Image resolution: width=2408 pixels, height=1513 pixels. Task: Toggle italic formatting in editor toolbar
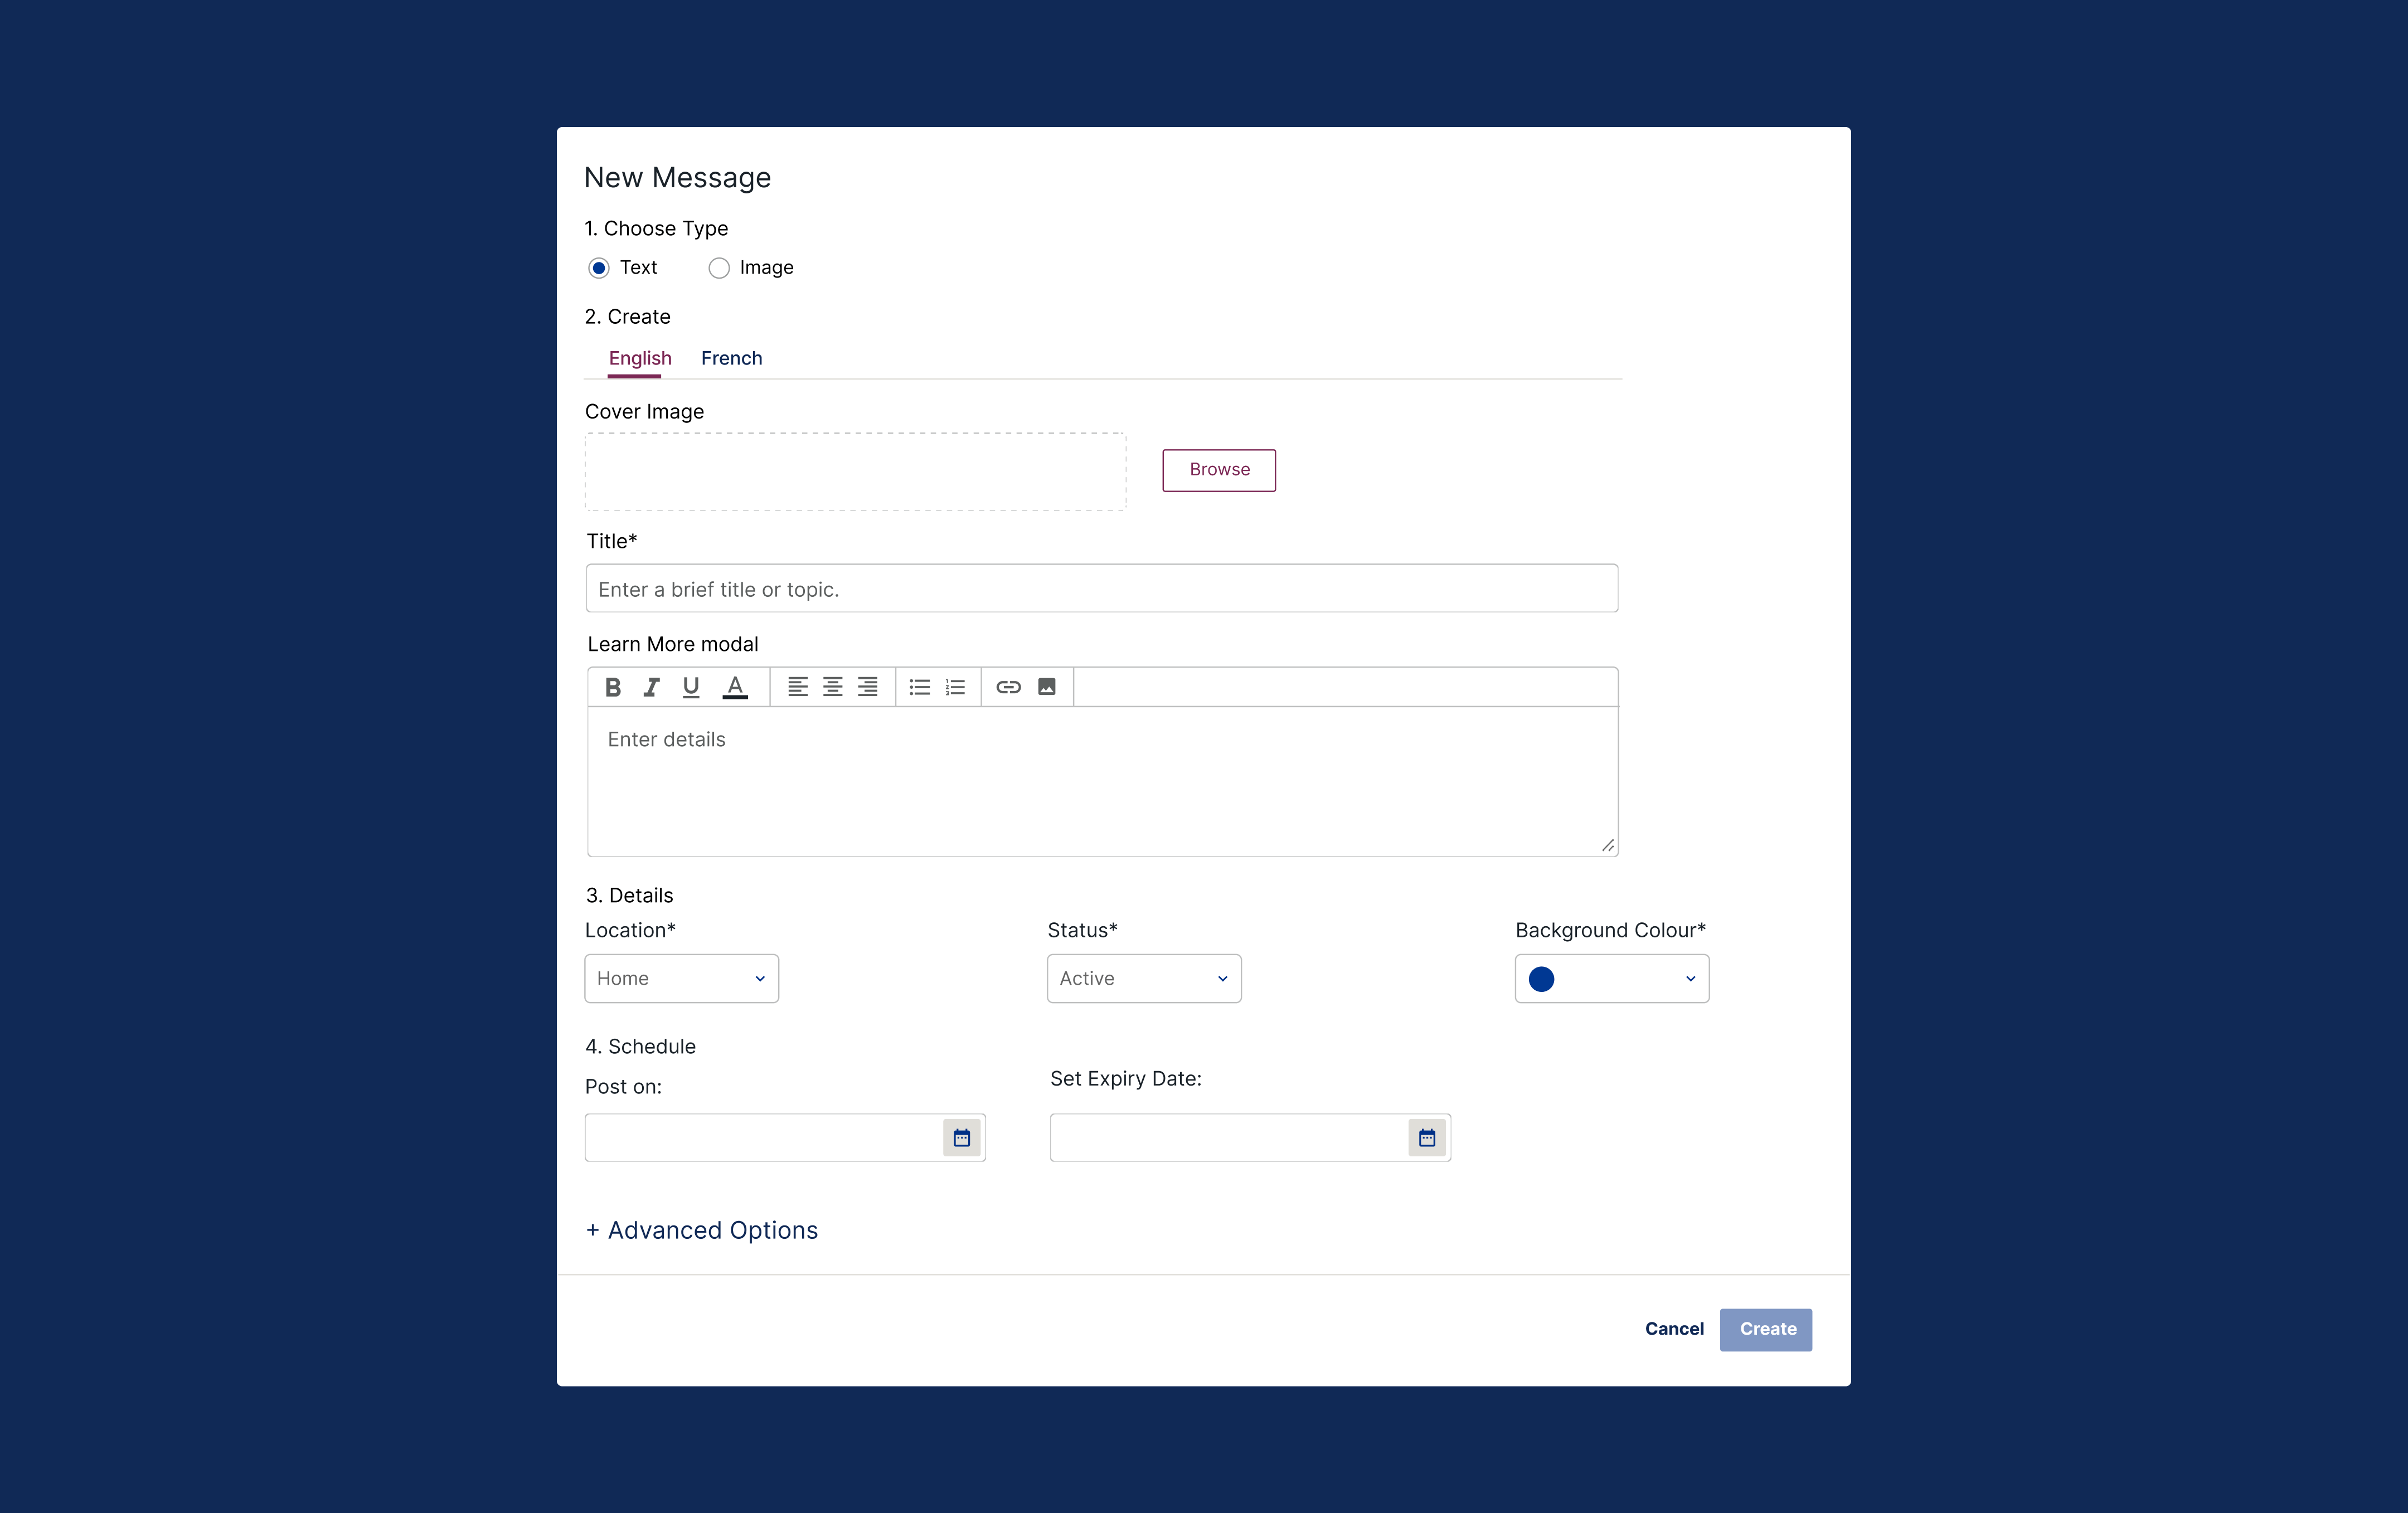pyautogui.click(x=651, y=687)
